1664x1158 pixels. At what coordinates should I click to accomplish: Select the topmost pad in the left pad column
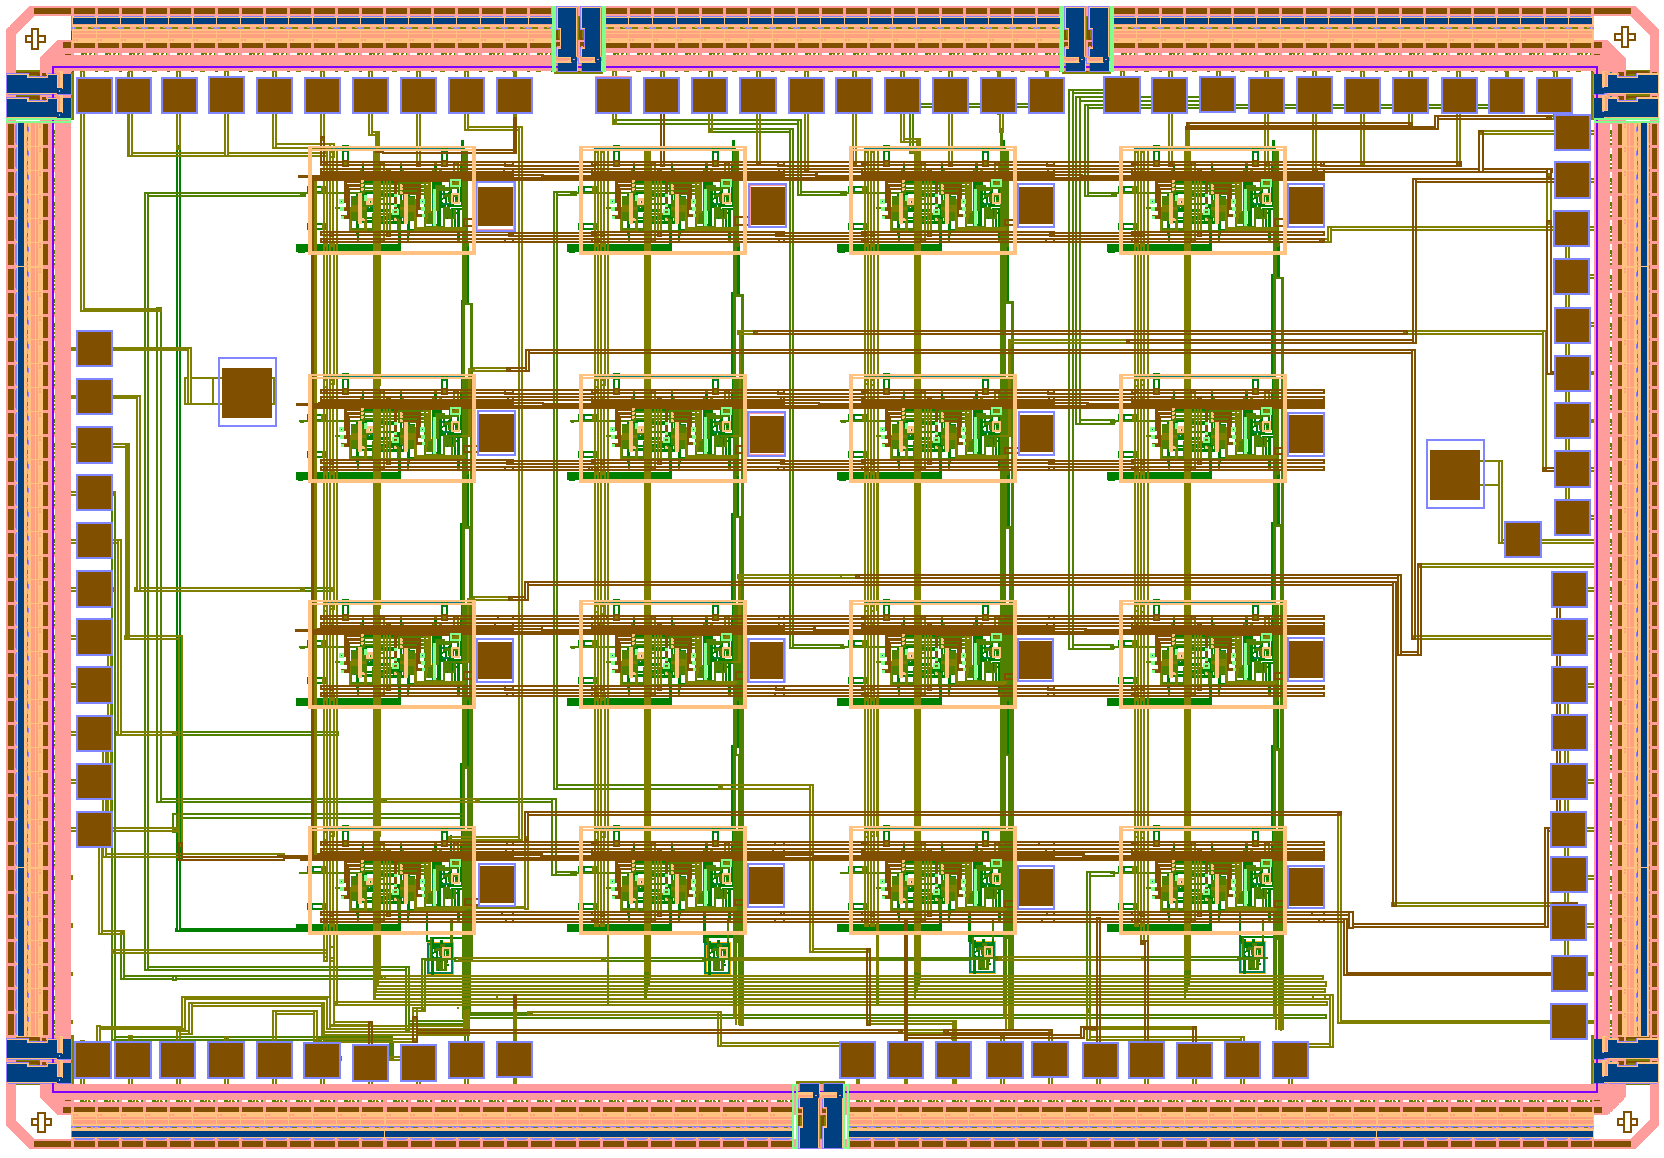[x=95, y=349]
